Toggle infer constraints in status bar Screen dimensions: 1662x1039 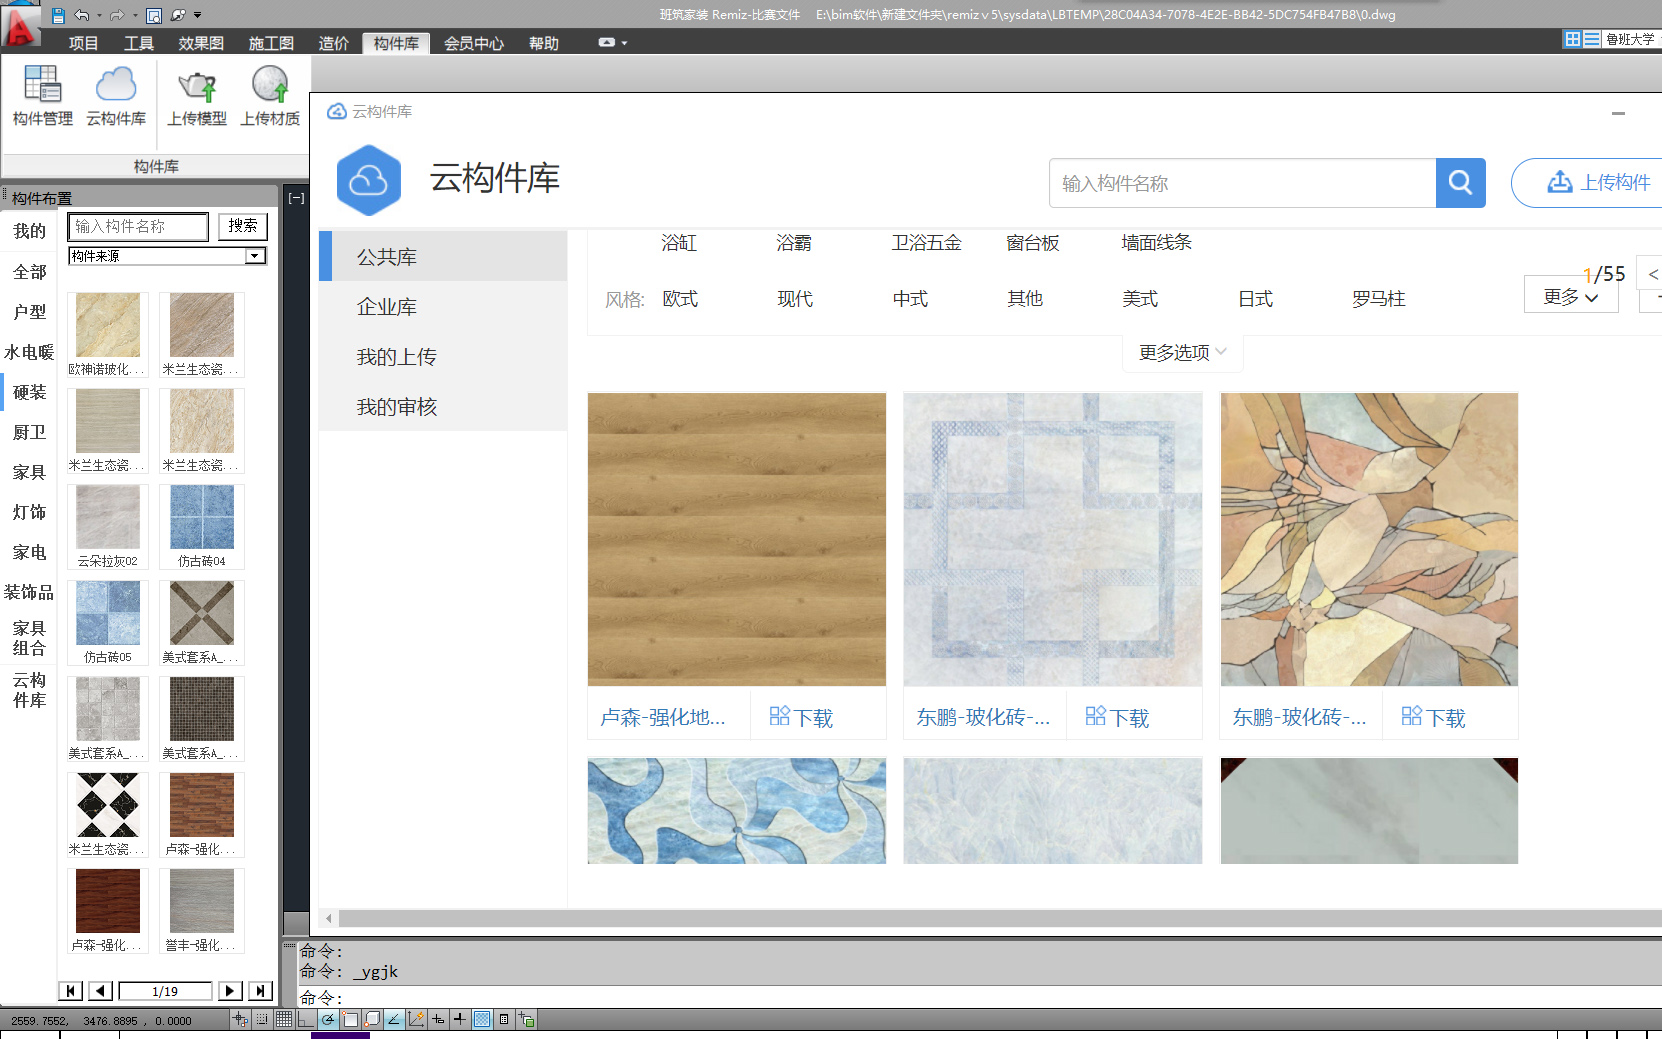tap(239, 1019)
